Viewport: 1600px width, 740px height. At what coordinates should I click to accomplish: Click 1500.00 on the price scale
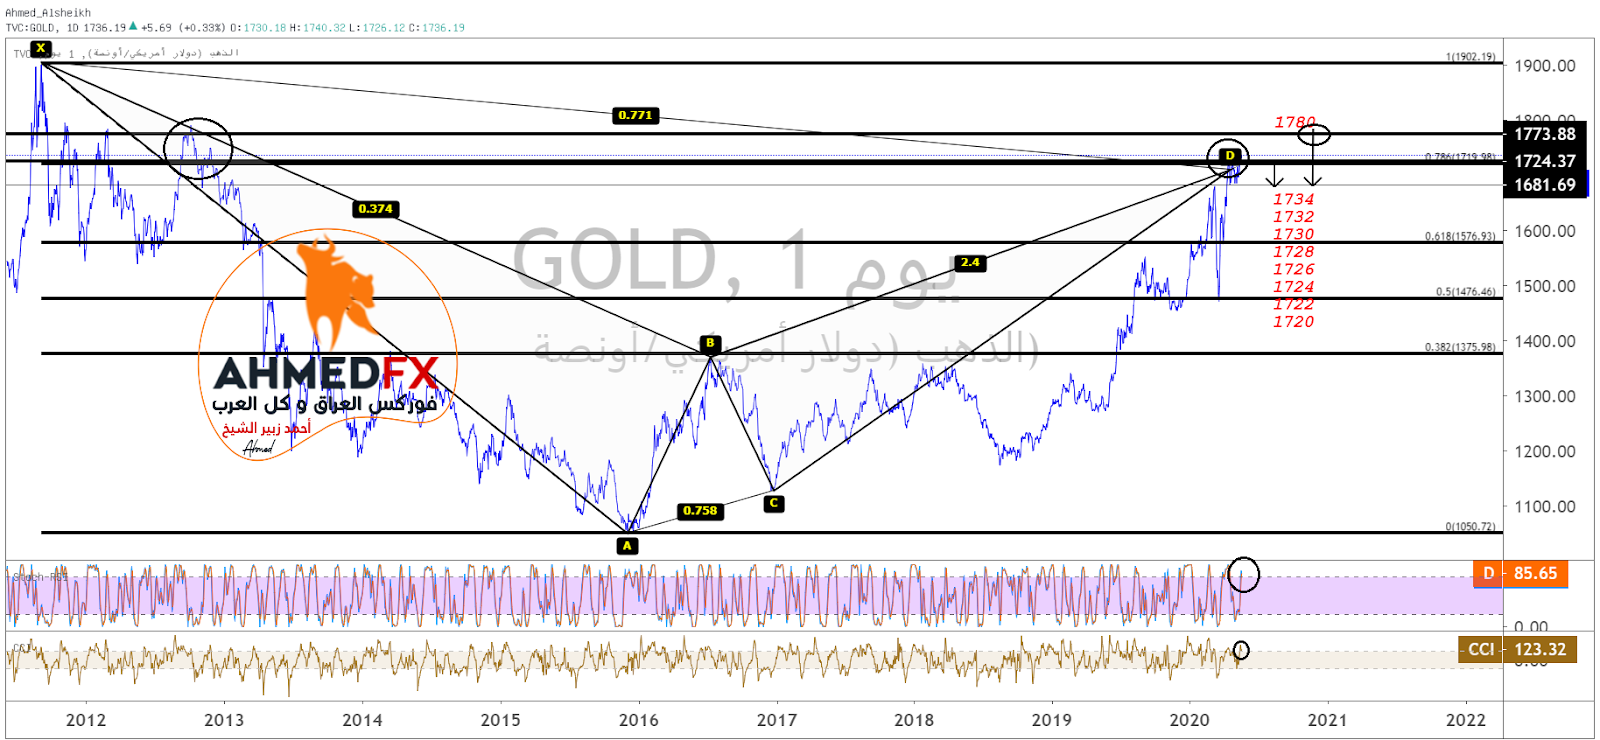[1545, 286]
